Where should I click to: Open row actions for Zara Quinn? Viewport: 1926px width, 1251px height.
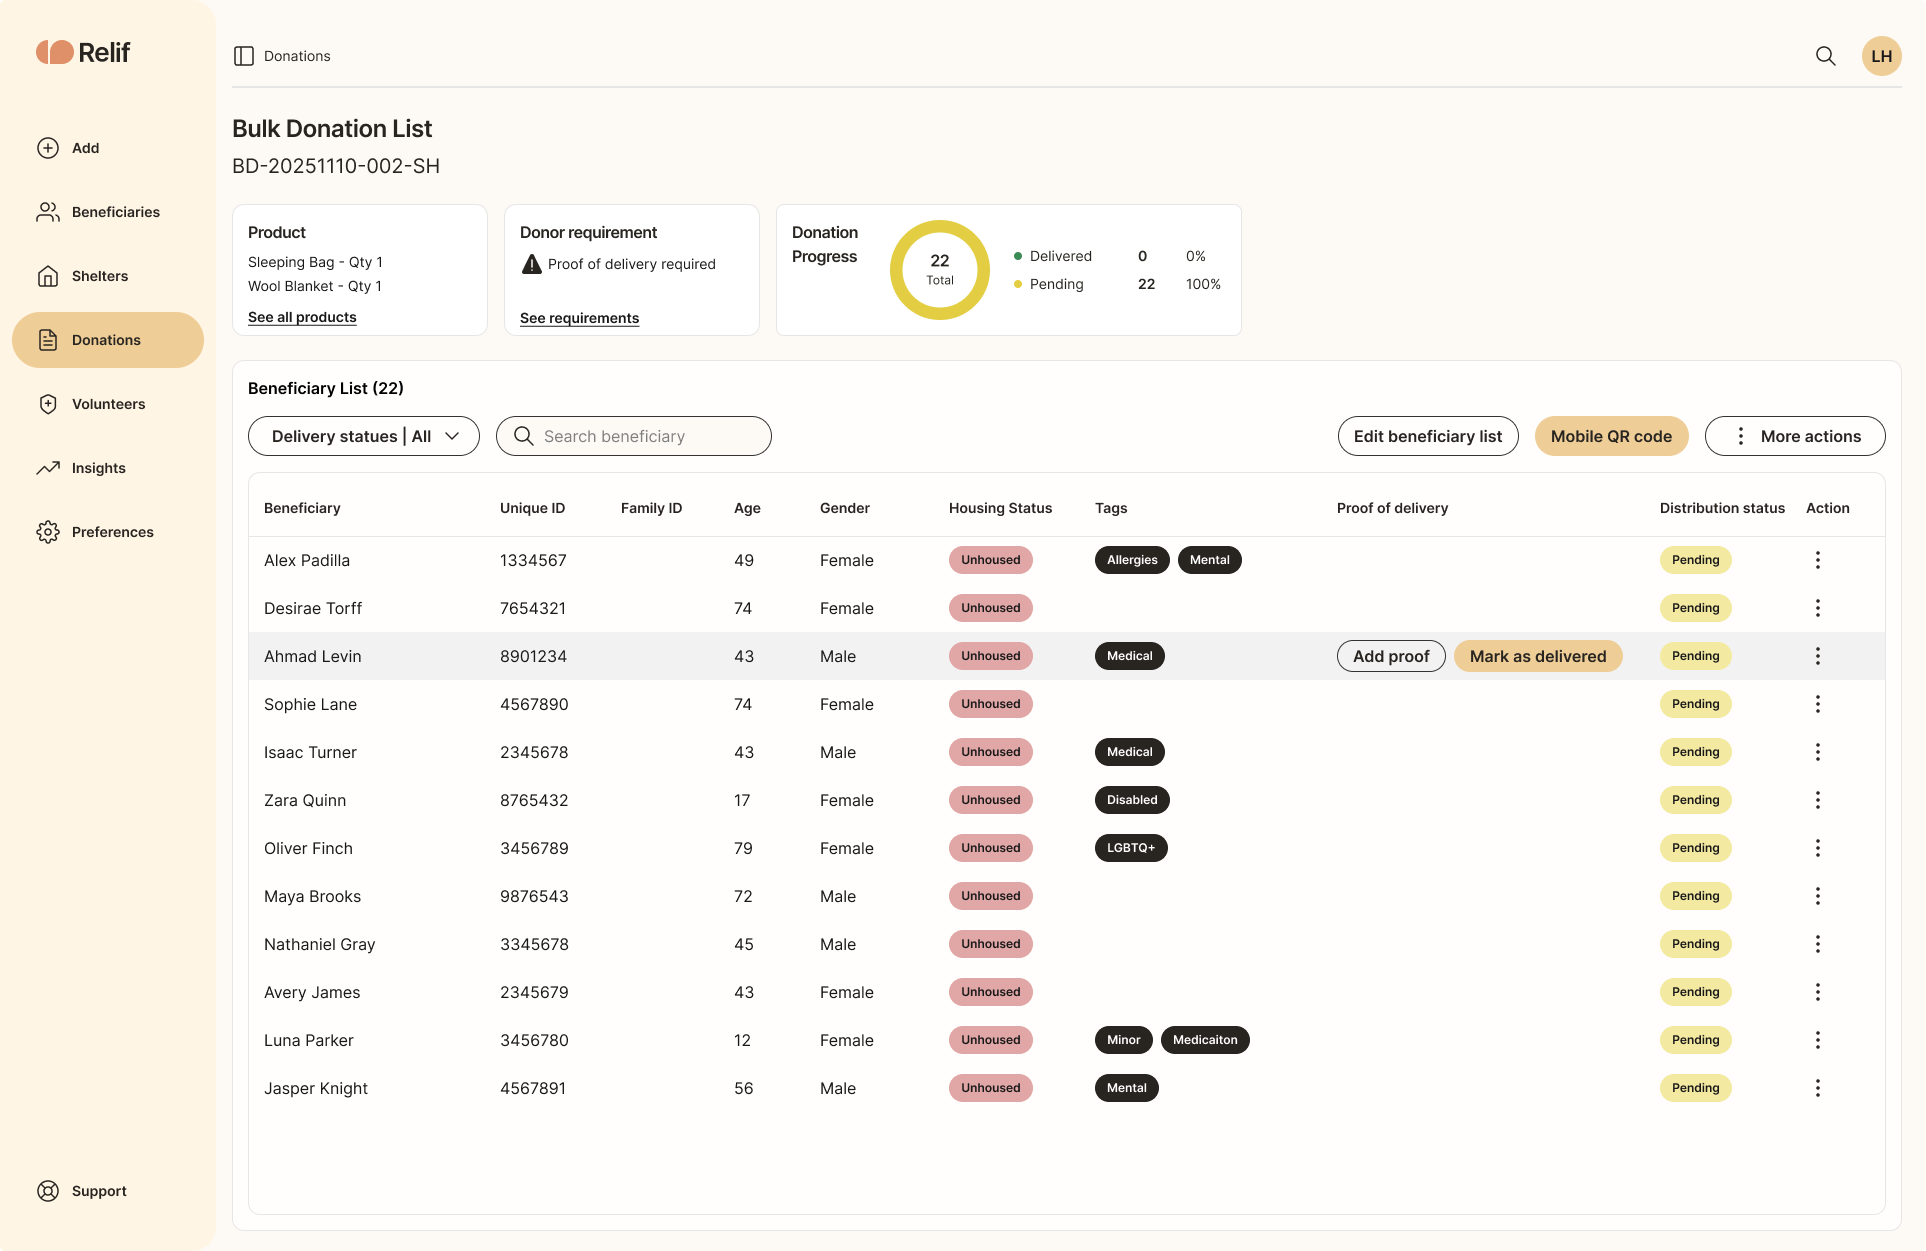point(1818,800)
